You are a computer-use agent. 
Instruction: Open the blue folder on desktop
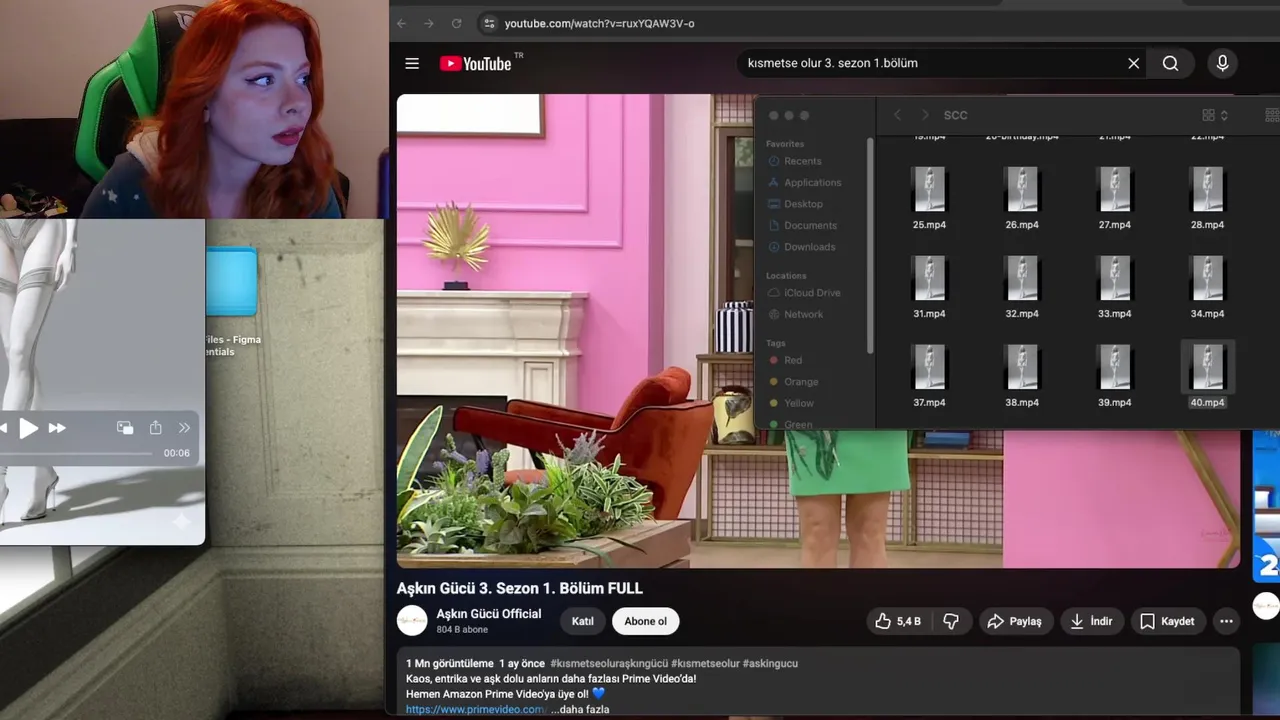click(231, 283)
